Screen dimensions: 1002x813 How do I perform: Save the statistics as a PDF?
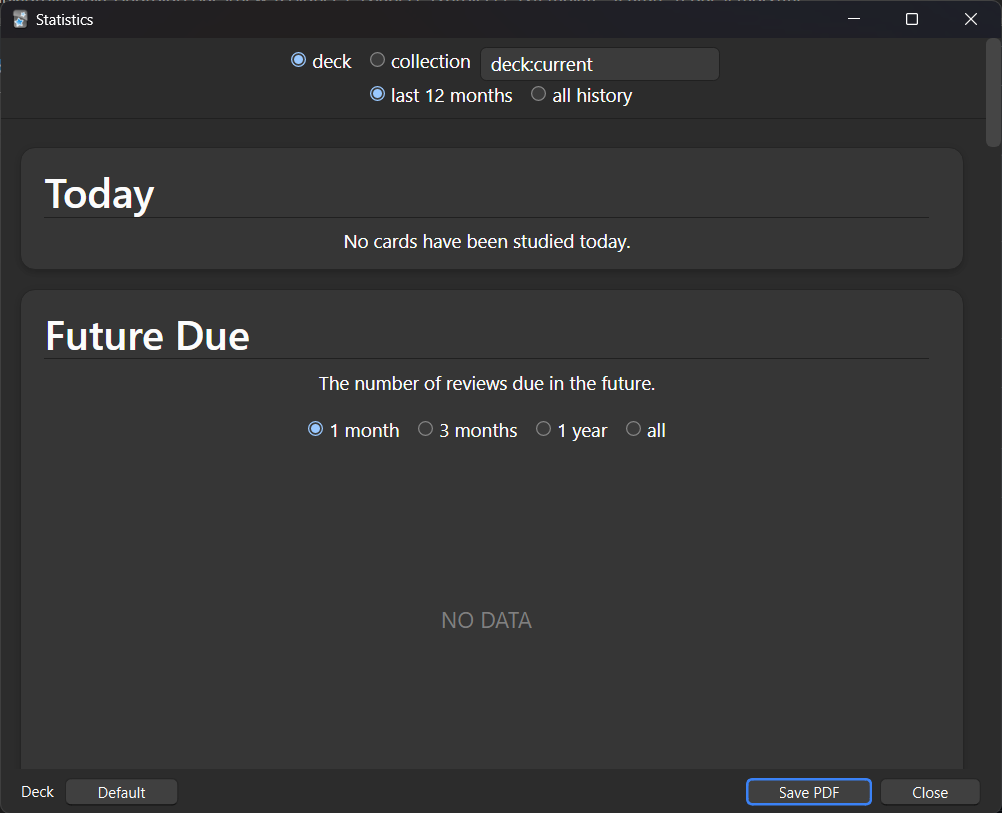tap(808, 791)
